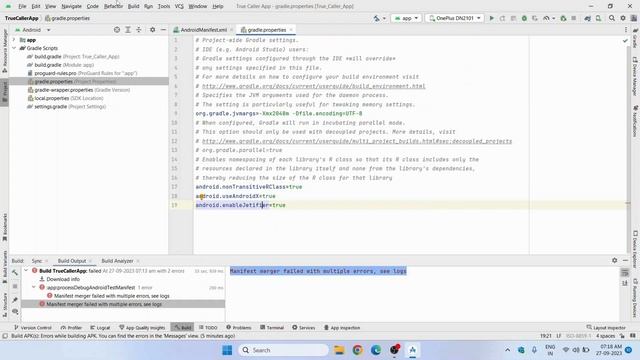Collapse the processDebugAndroidTestManifest node
Image resolution: width=640 pixels, height=360 pixels.
(34, 287)
